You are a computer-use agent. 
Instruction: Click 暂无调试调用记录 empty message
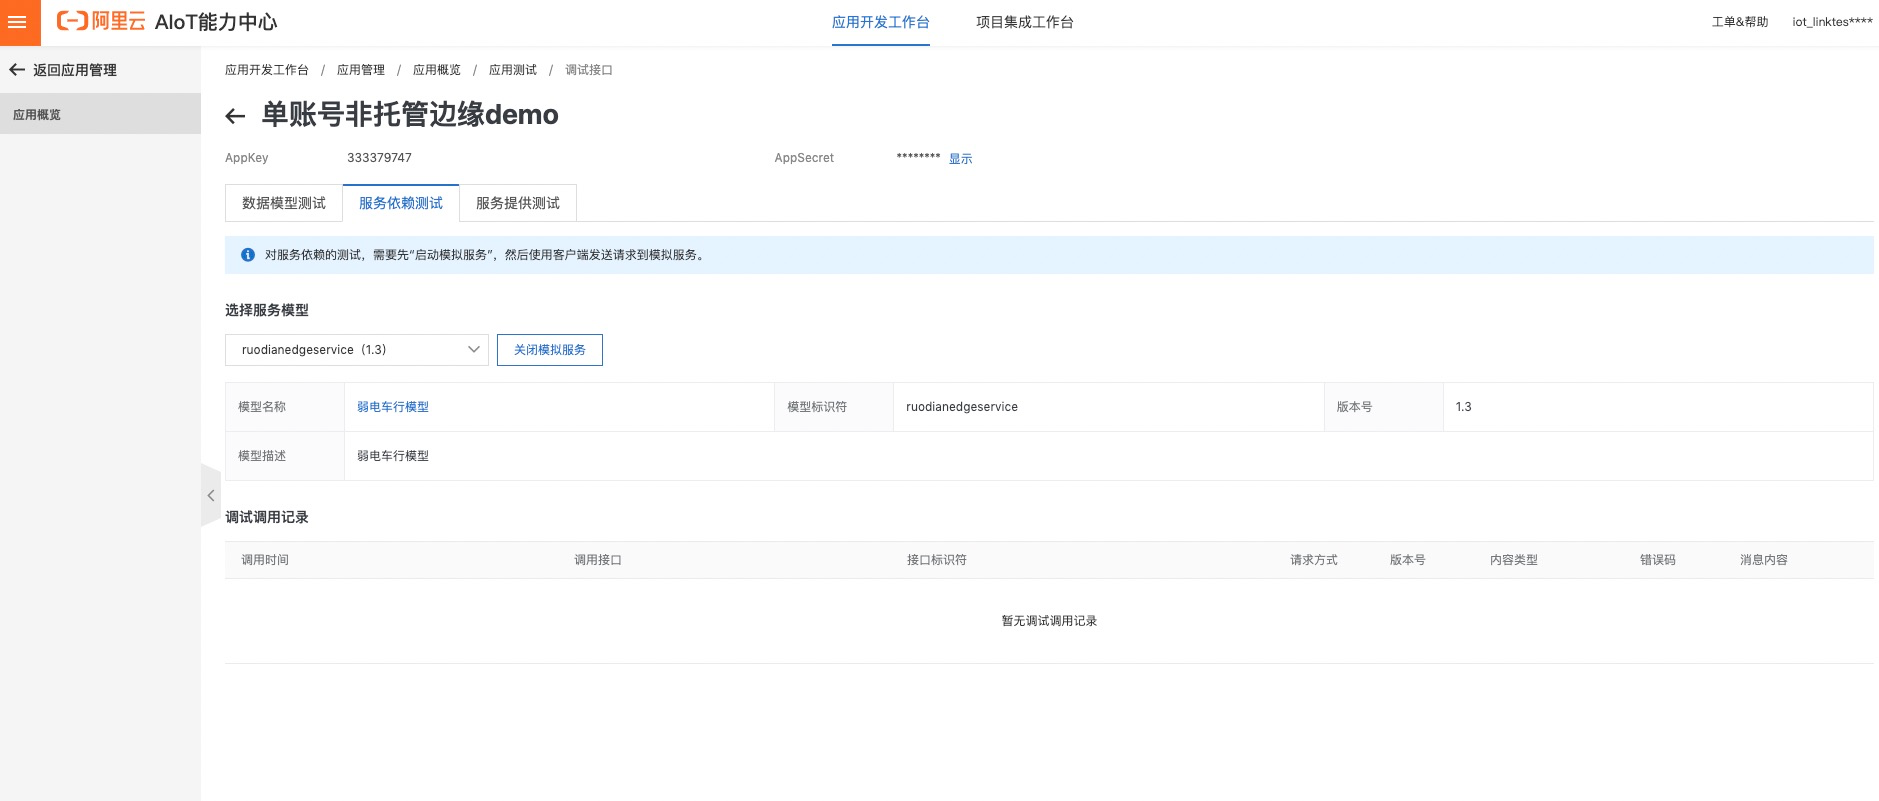pos(1049,621)
